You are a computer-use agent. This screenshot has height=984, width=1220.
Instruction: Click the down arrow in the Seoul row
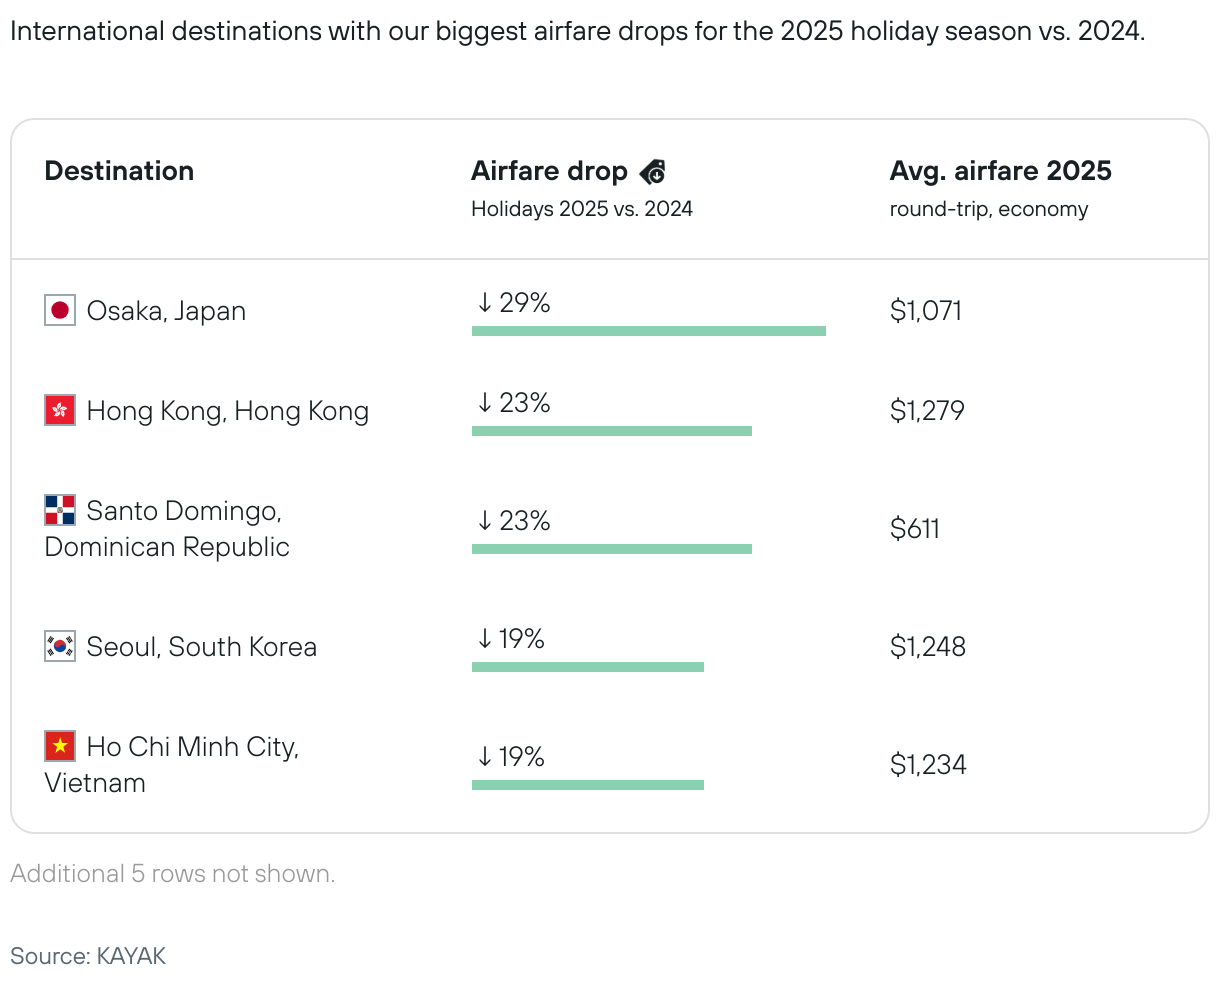[485, 639]
